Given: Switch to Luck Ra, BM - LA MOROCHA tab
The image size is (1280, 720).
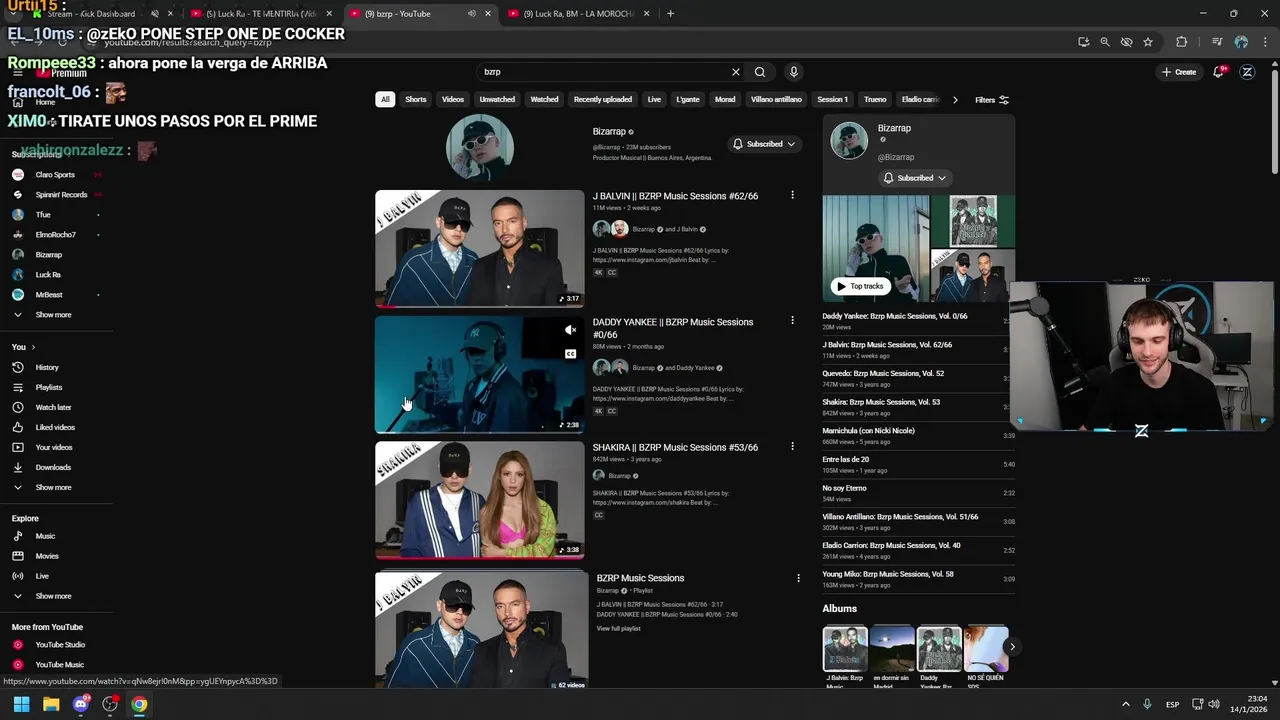Looking at the screenshot, I should click(580, 14).
